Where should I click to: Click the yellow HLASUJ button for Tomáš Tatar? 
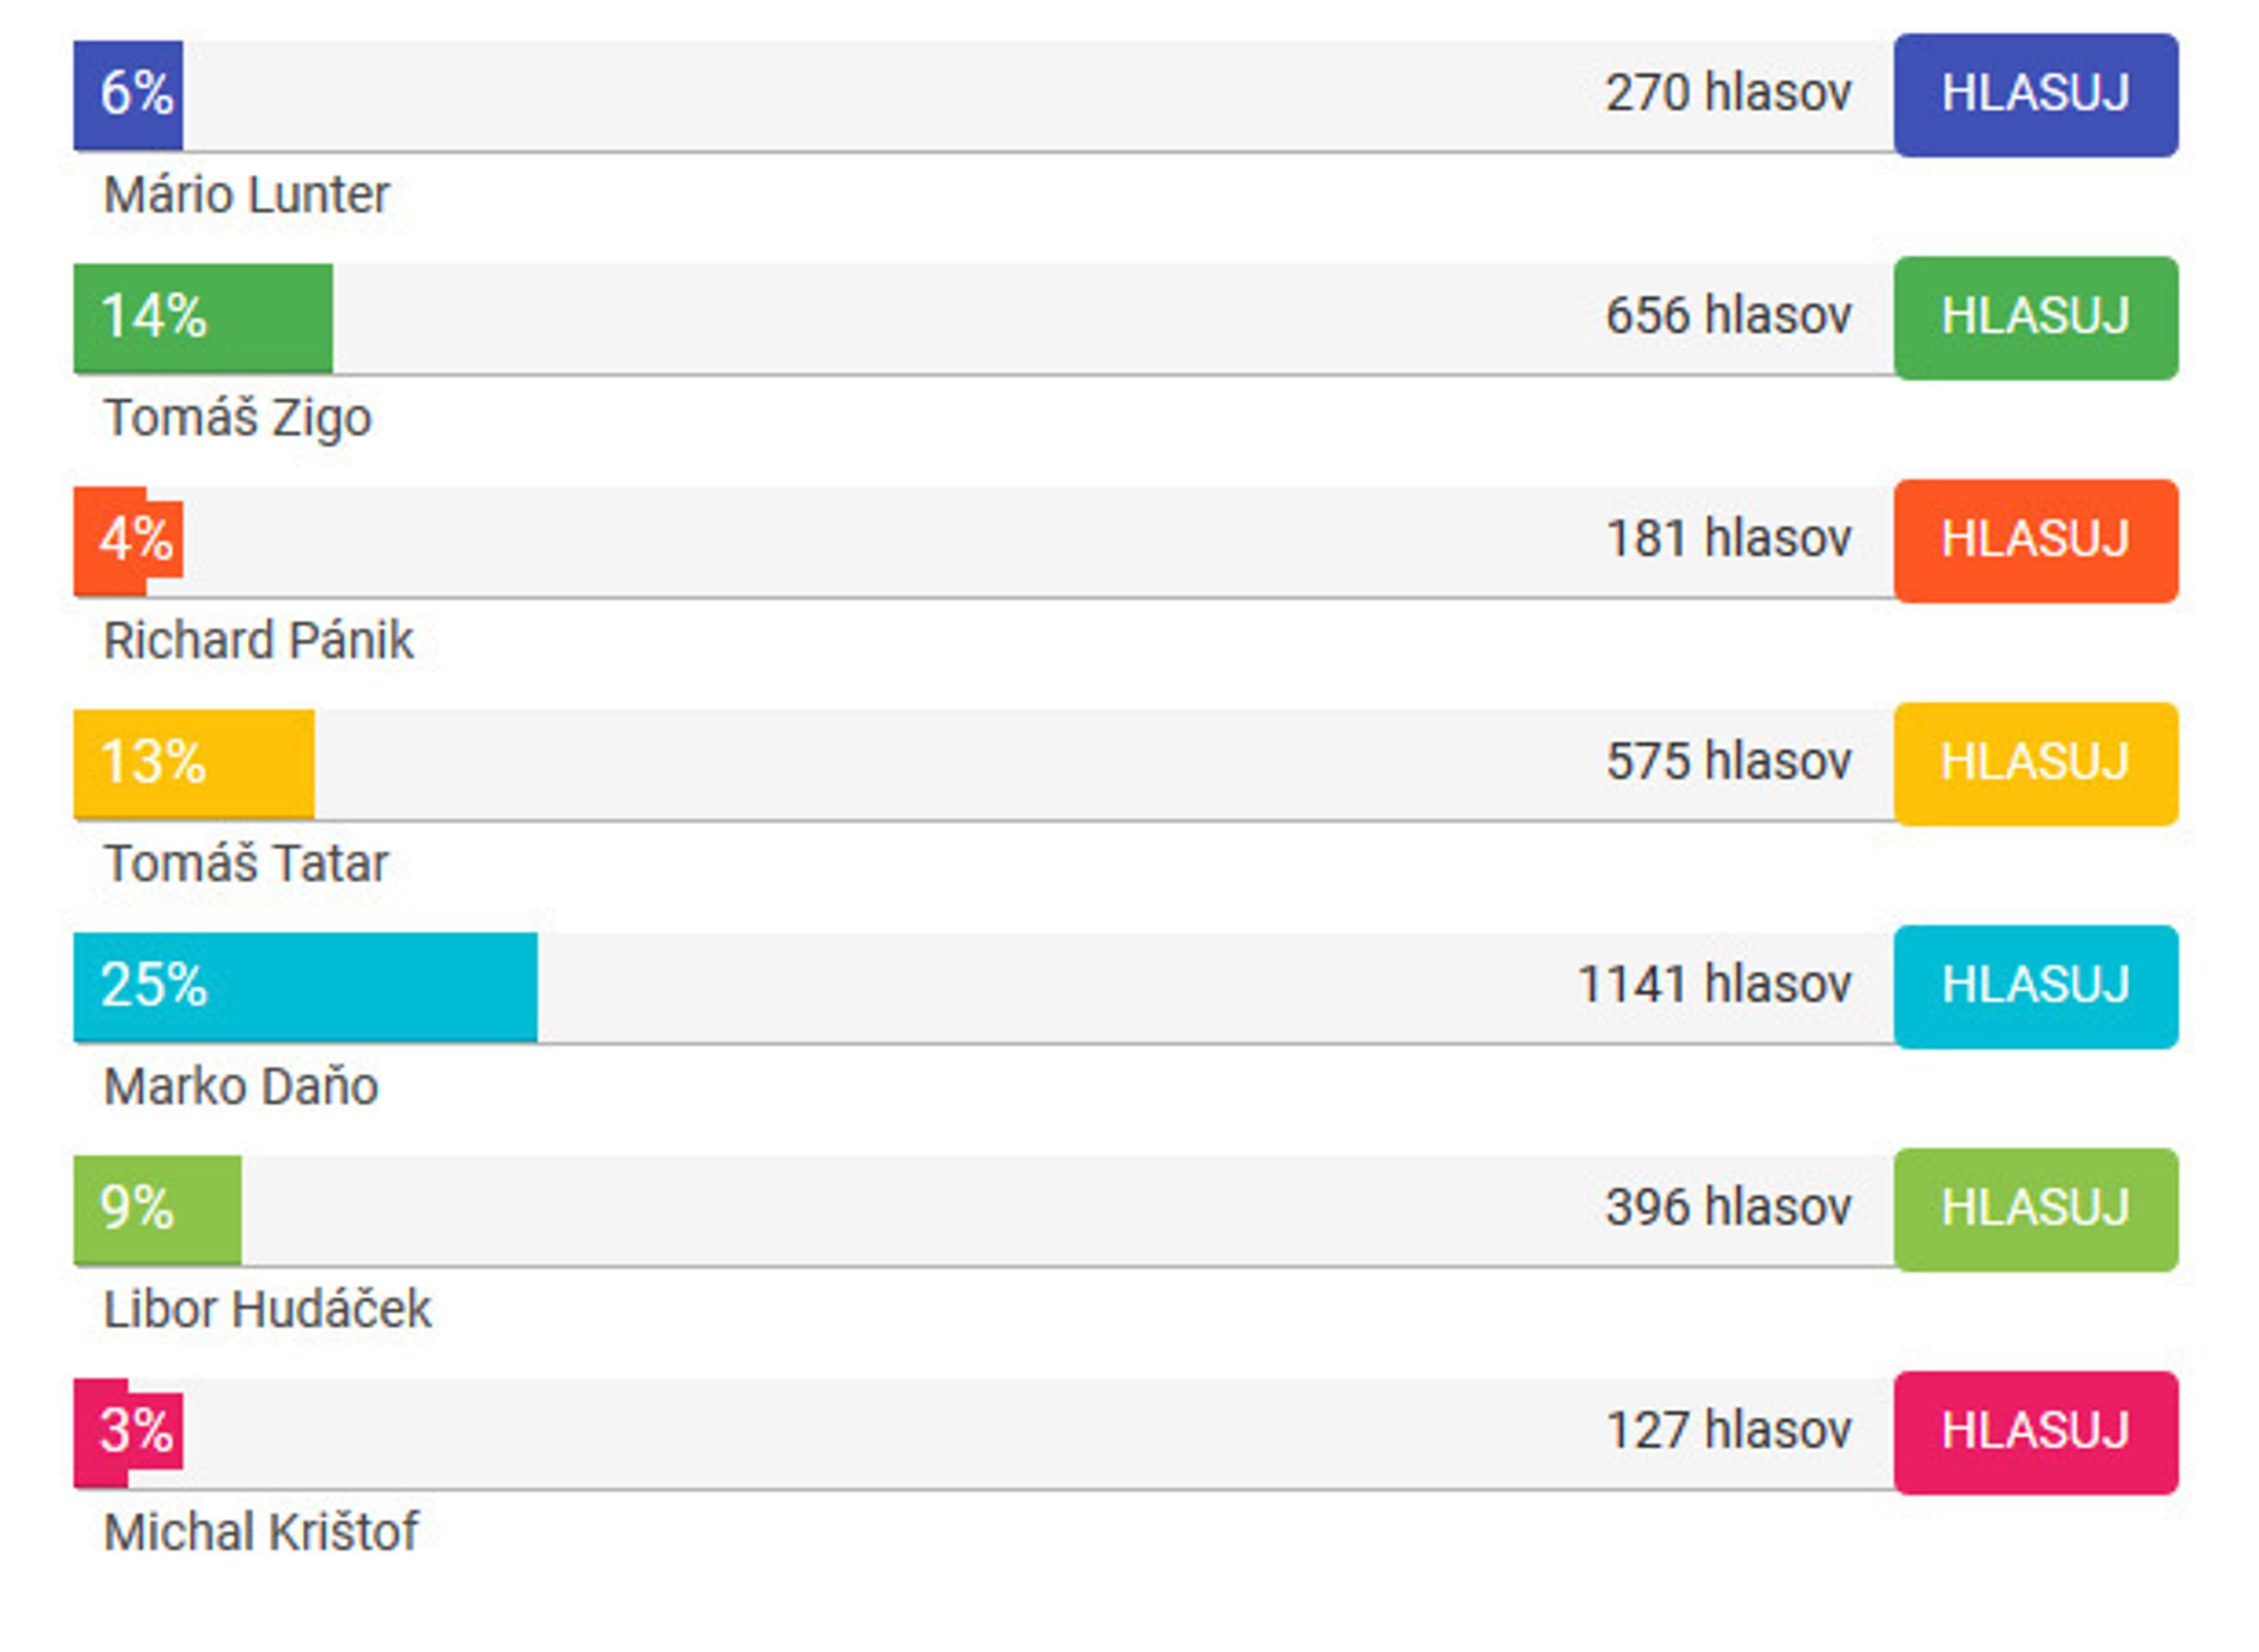pos(2035,764)
